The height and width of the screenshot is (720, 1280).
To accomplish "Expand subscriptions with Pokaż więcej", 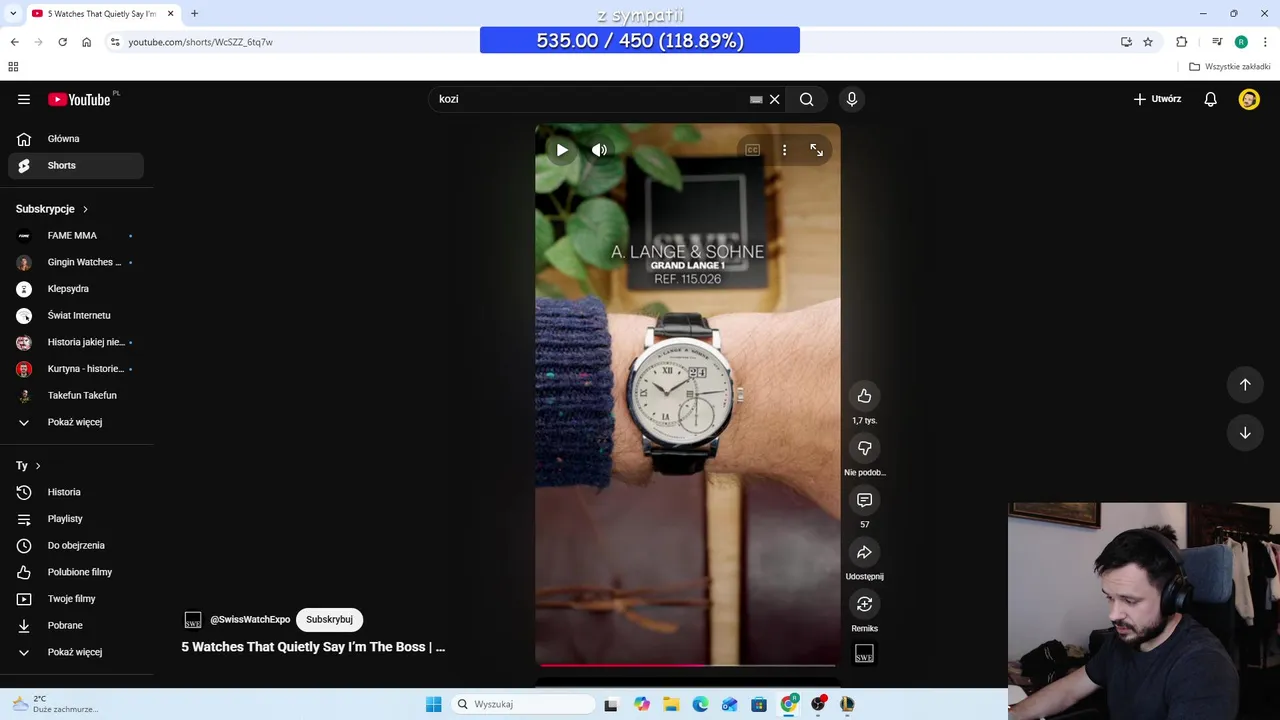I will (76, 422).
